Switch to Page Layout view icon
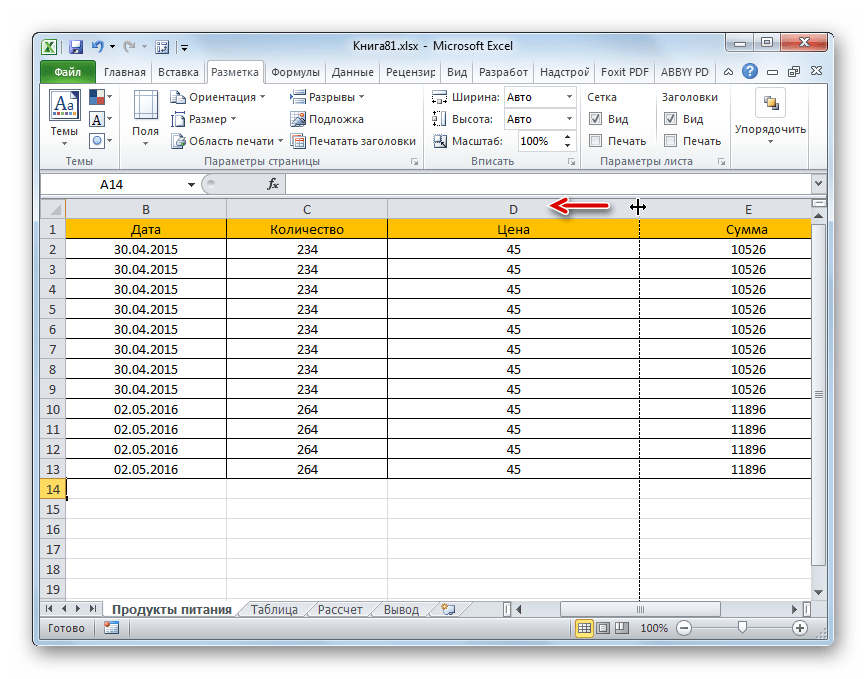867x679 pixels. pos(601,628)
